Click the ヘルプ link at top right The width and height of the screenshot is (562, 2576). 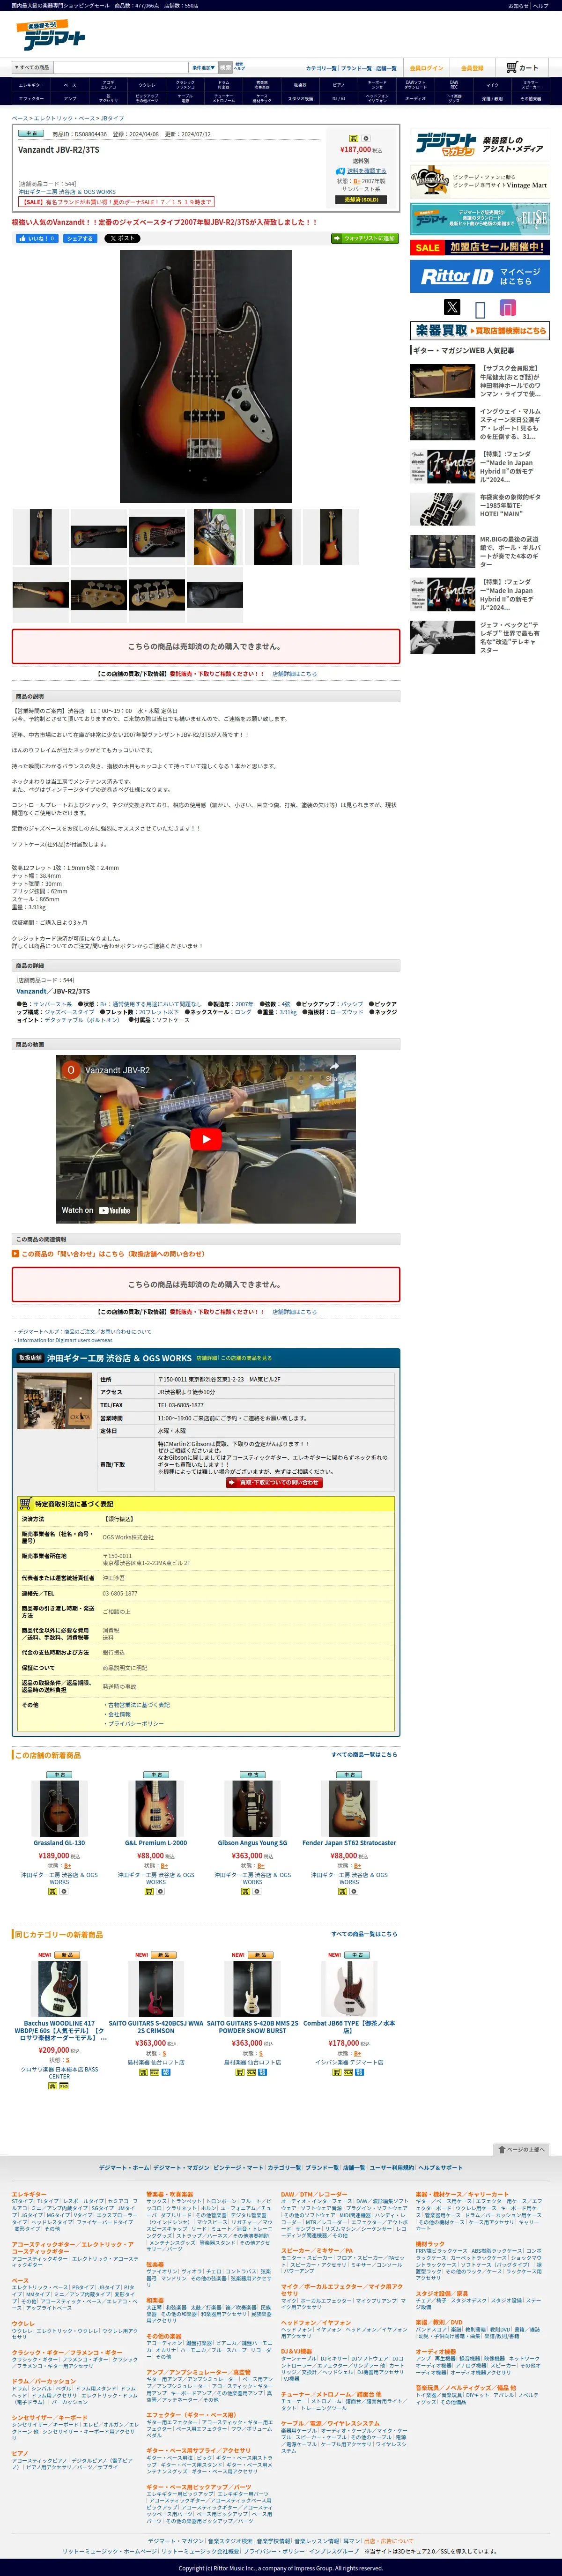tap(541, 5)
